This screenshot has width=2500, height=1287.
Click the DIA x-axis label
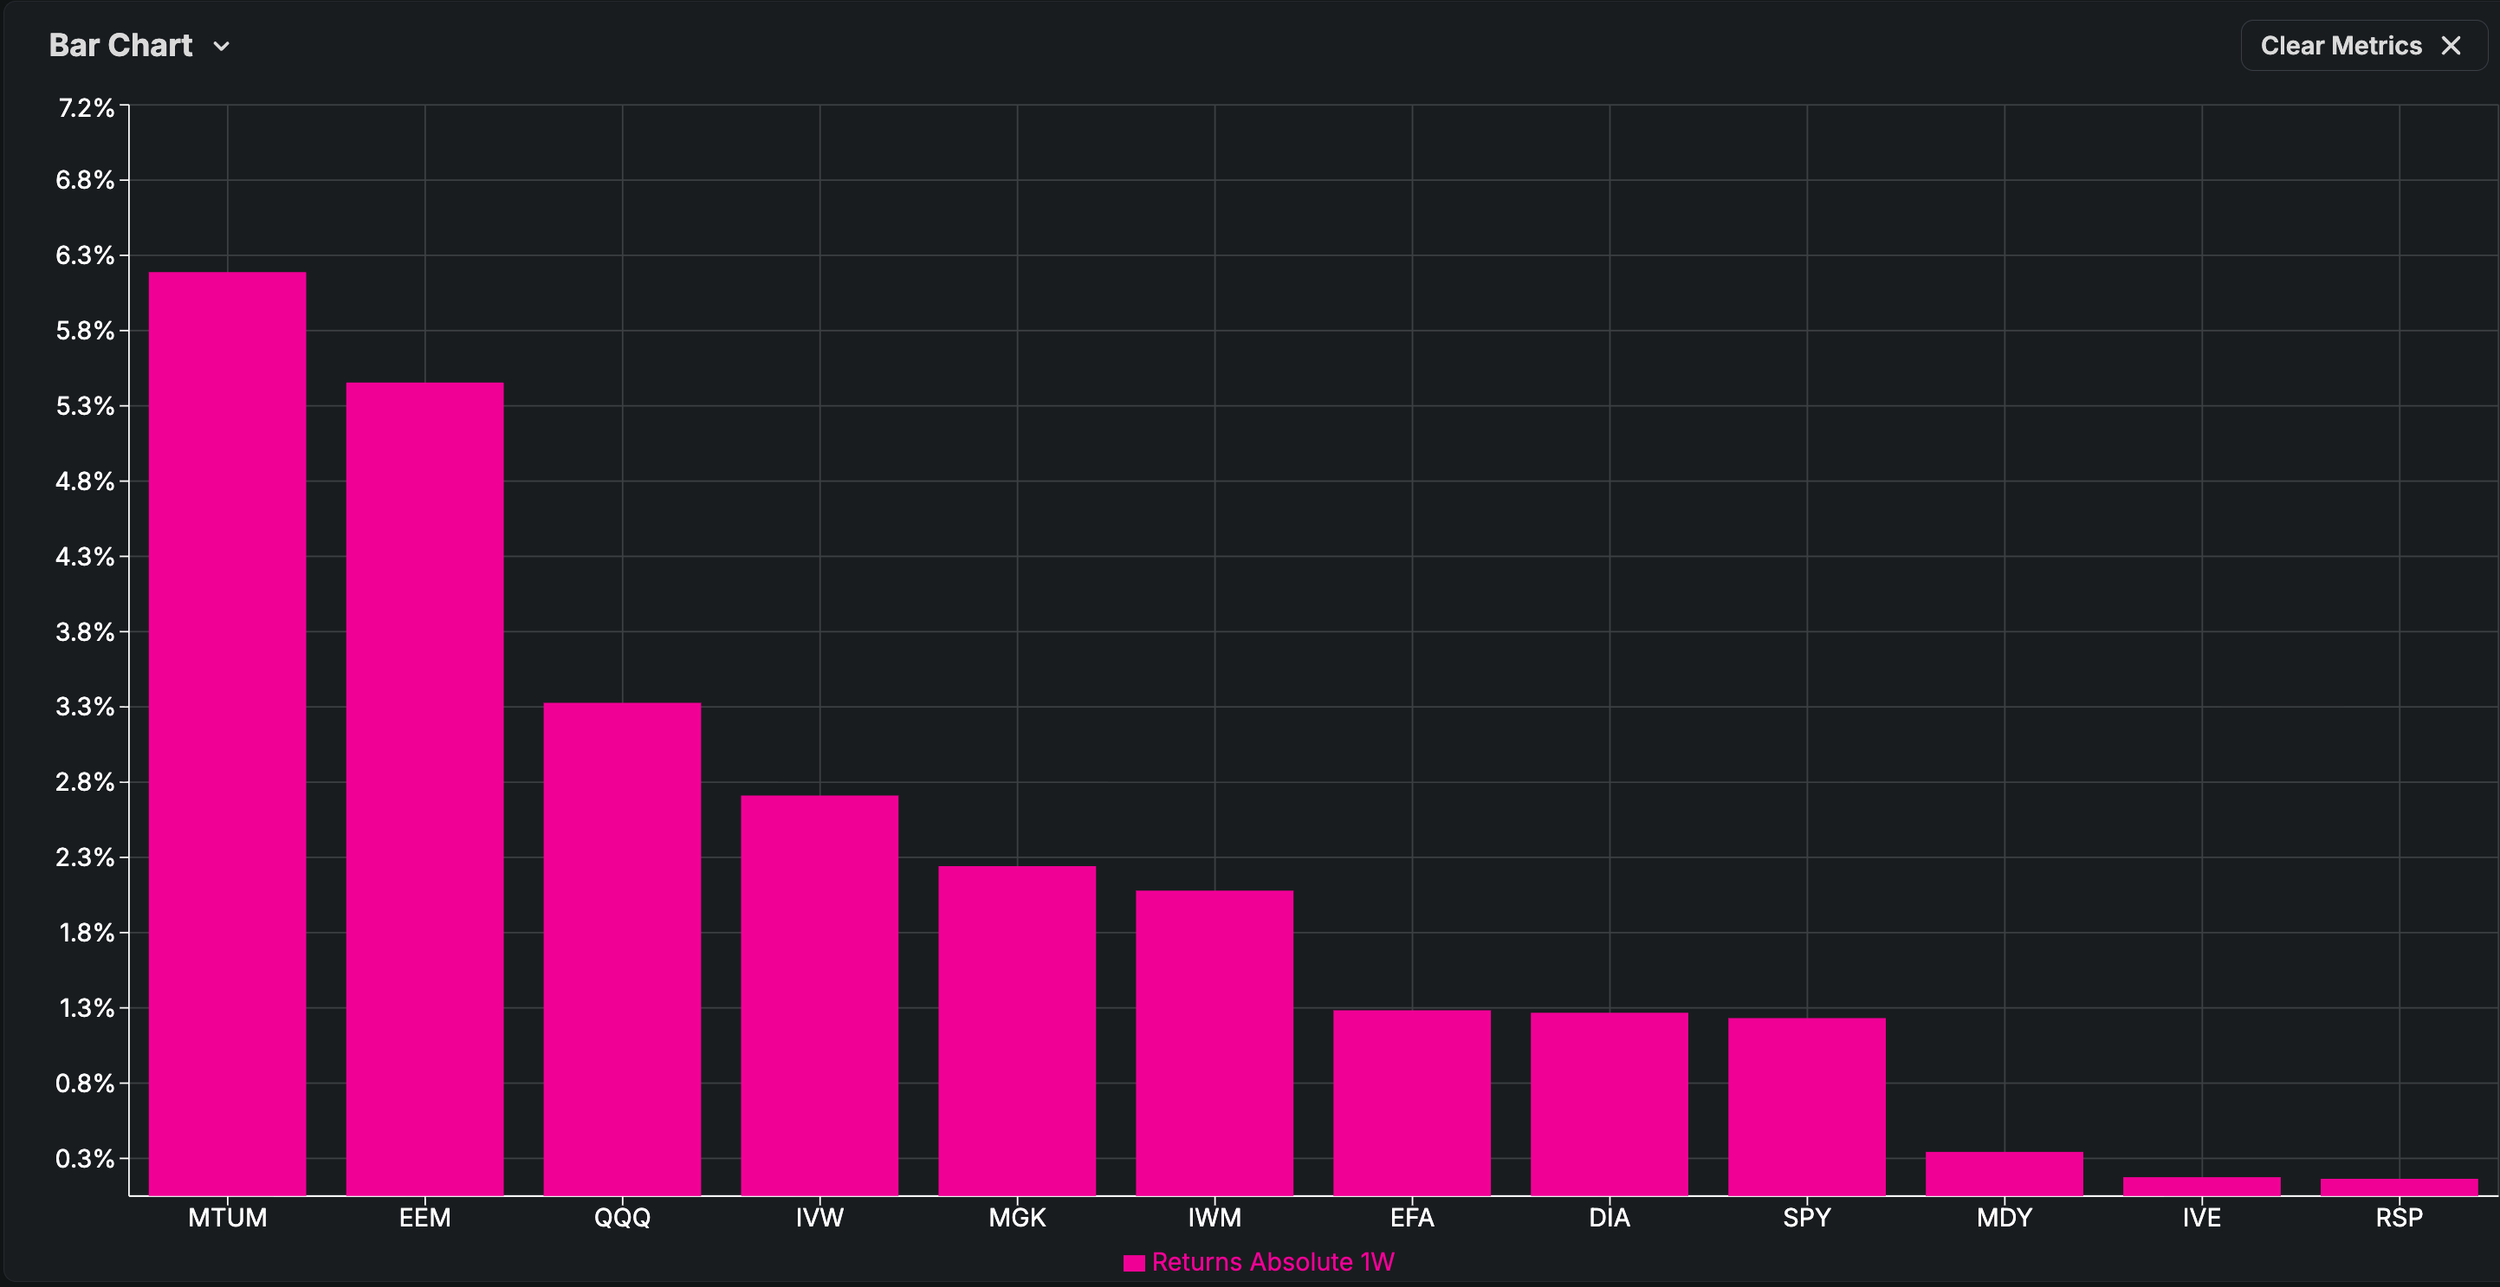click(1610, 1218)
